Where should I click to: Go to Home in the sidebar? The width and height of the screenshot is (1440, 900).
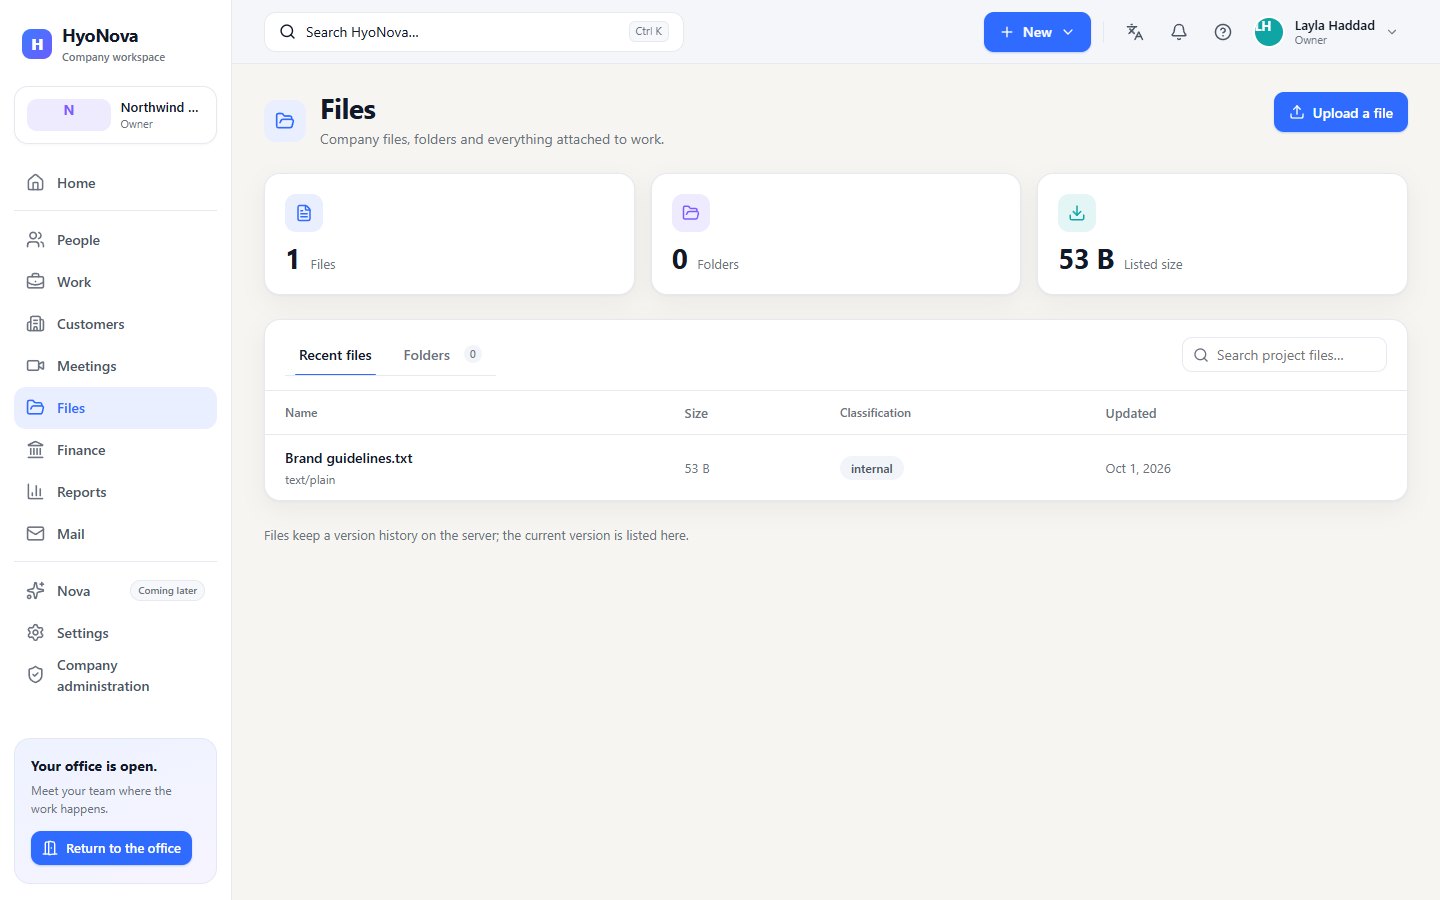coord(115,183)
